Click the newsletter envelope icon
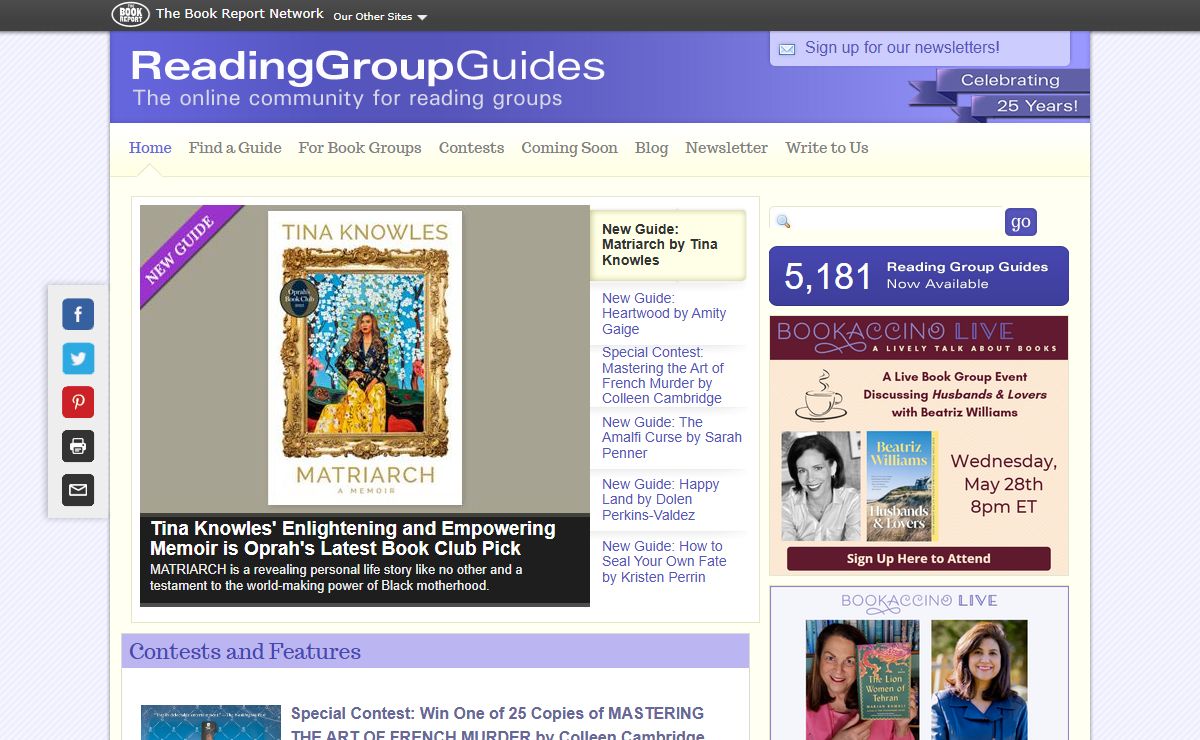Viewport: 1200px width, 740px height. tap(787, 49)
